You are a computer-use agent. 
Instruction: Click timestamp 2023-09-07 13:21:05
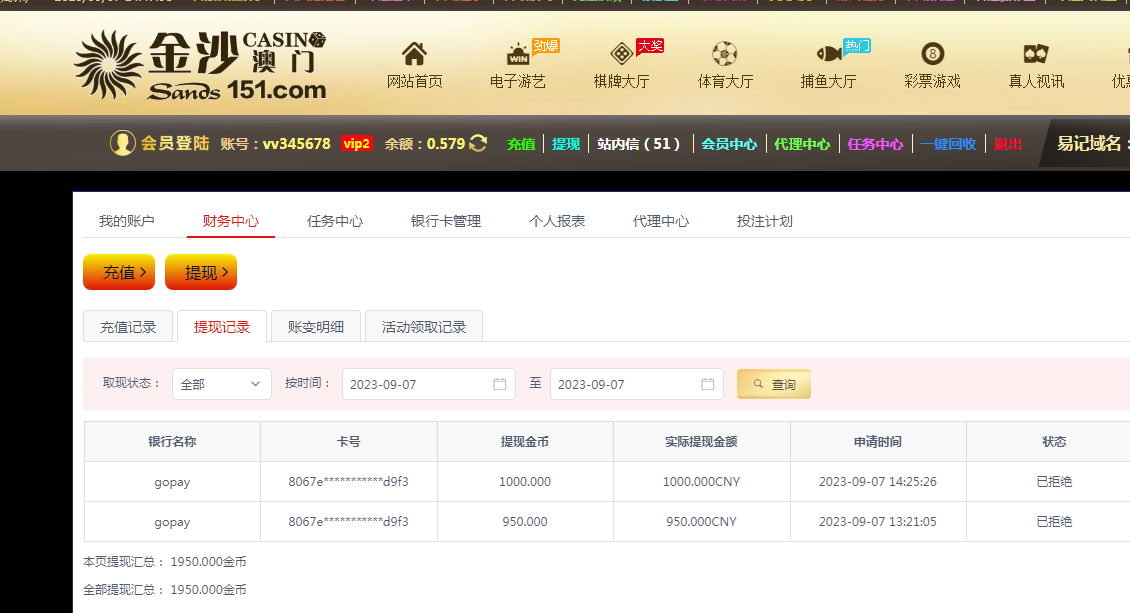(x=878, y=522)
